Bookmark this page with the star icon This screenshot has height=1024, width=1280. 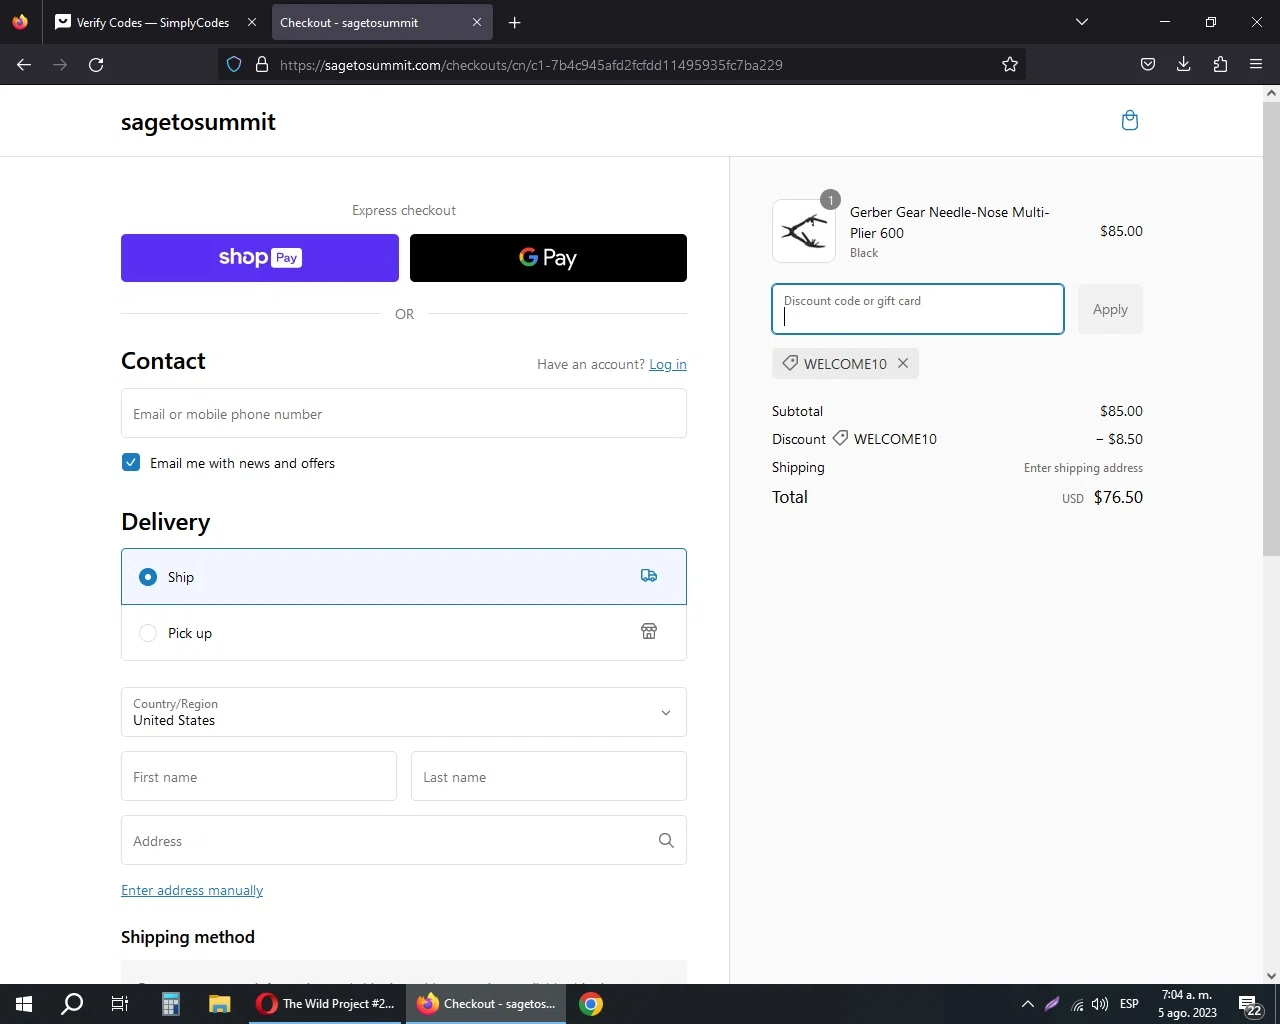pyautogui.click(x=1010, y=65)
